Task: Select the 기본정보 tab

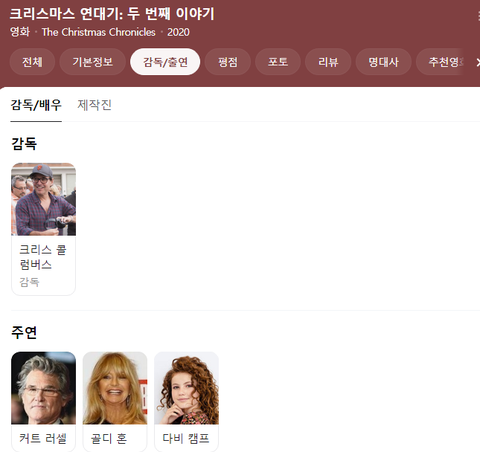Action: click(x=93, y=62)
